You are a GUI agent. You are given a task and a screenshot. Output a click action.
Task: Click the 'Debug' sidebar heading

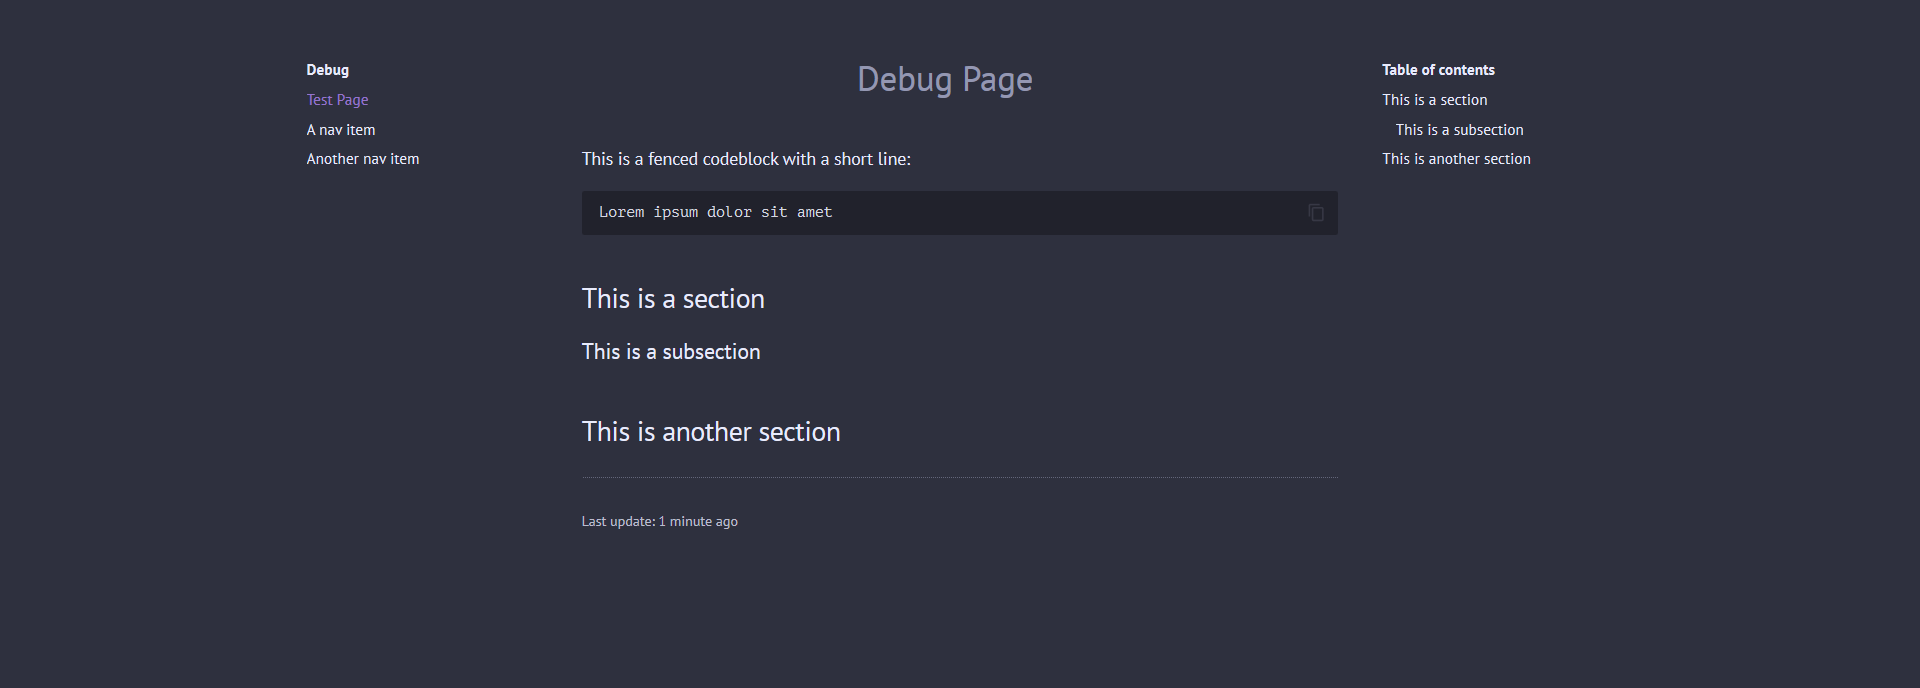(x=327, y=70)
